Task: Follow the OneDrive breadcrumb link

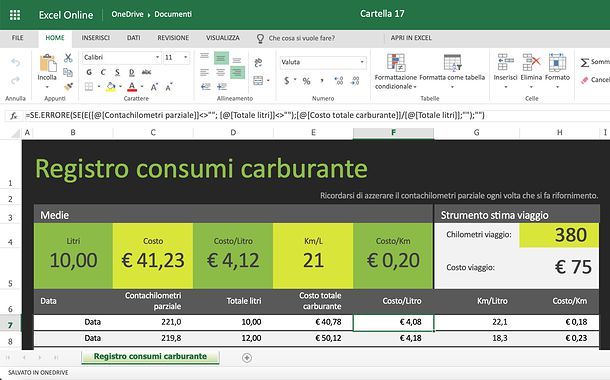Action: click(128, 14)
